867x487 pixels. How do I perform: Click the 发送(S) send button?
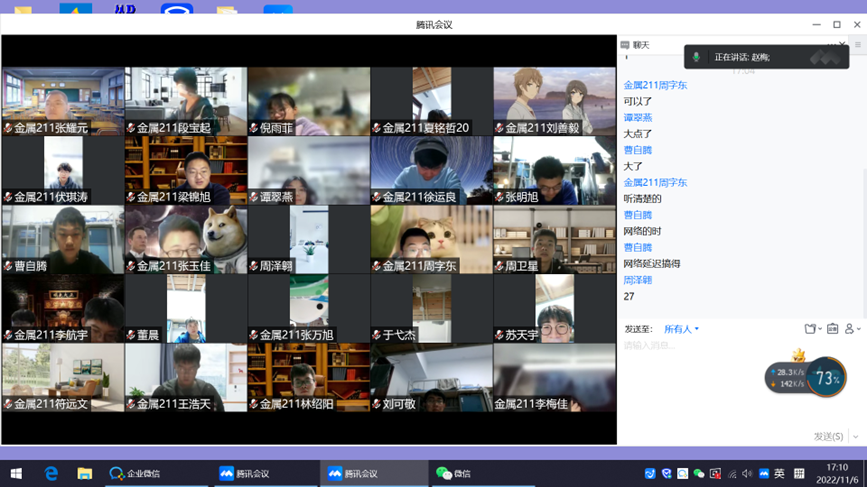[x=828, y=437]
